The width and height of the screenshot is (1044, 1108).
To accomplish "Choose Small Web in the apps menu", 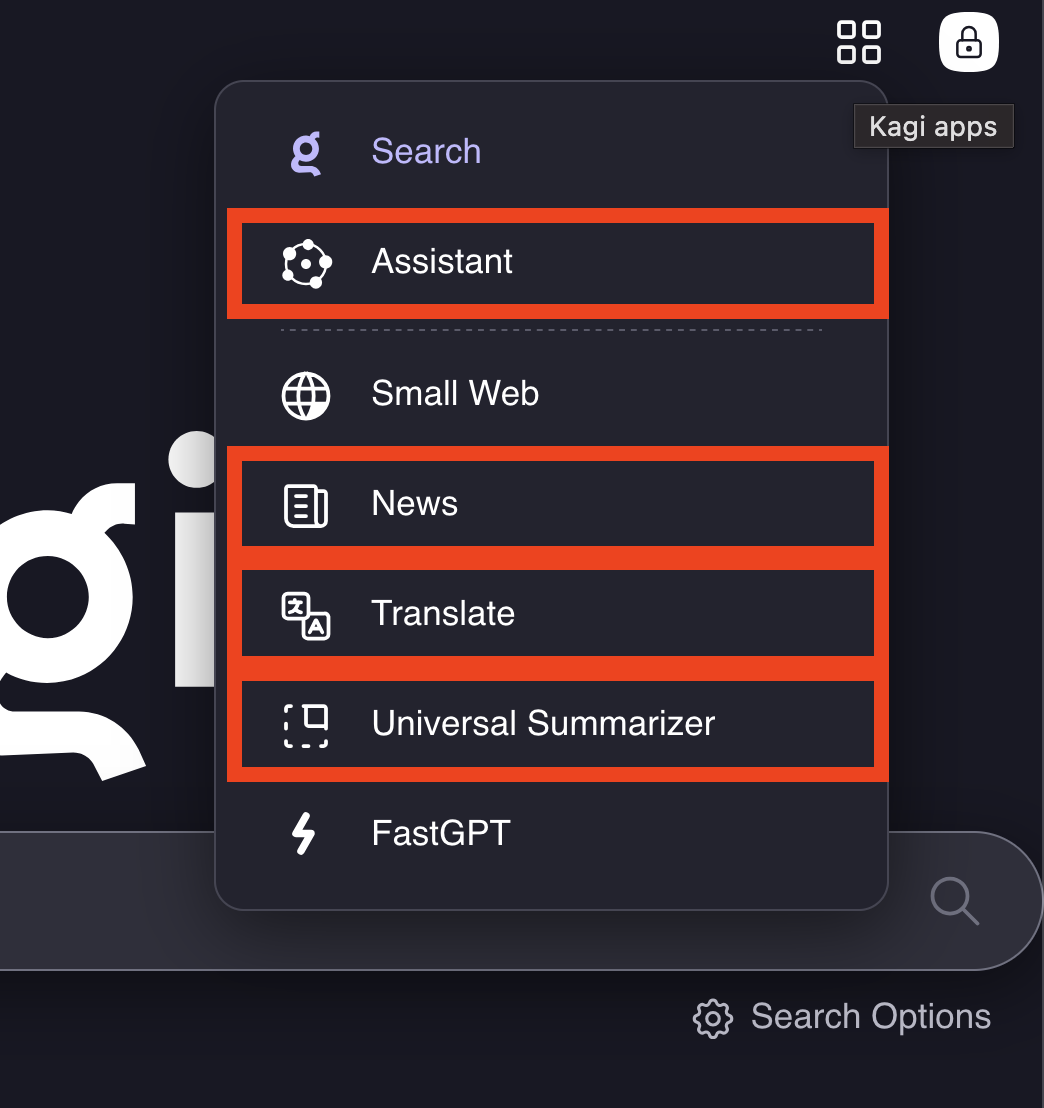I will coord(455,394).
